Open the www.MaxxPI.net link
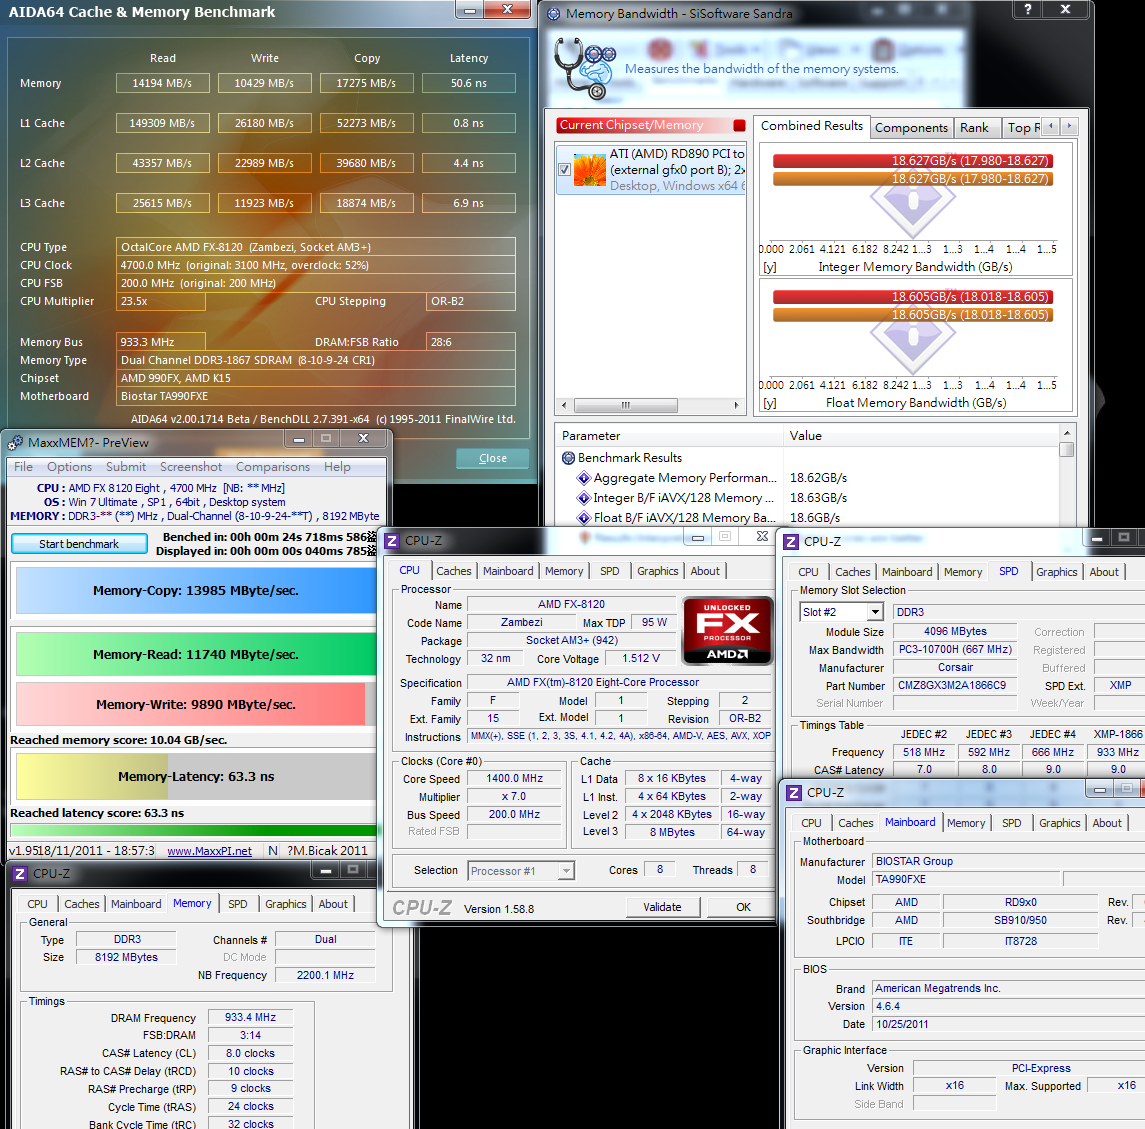The height and width of the screenshot is (1129, 1145). tap(210, 851)
